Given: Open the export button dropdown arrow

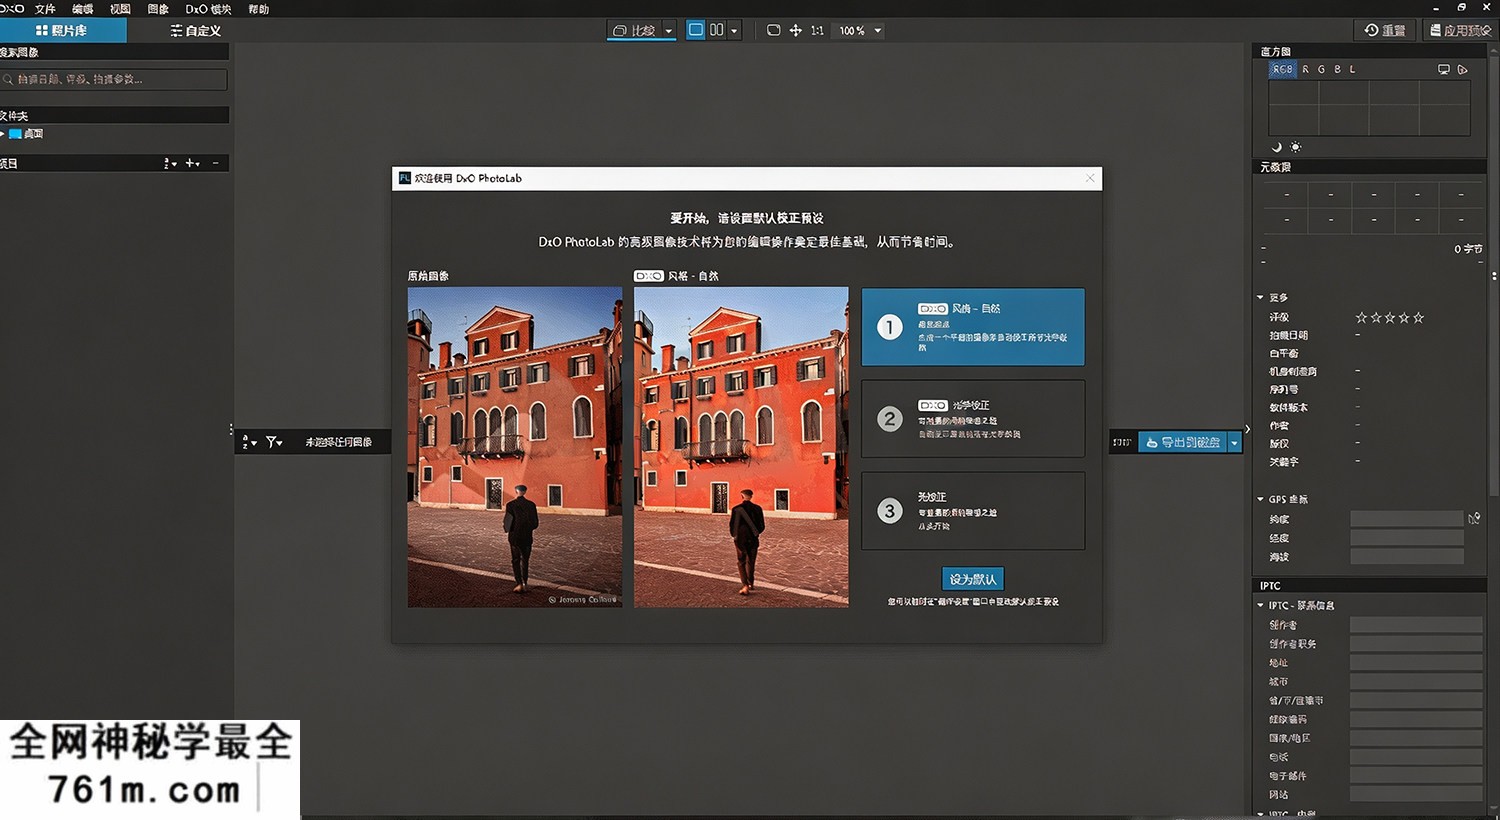Looking at the screenshot, I should [1235, 442].
